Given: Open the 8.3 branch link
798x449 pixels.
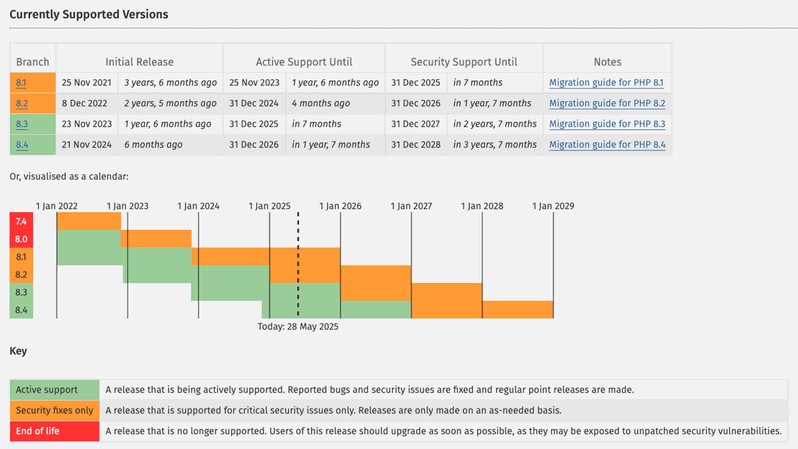Looking at the screenshot, I should (x=21, y=124).
